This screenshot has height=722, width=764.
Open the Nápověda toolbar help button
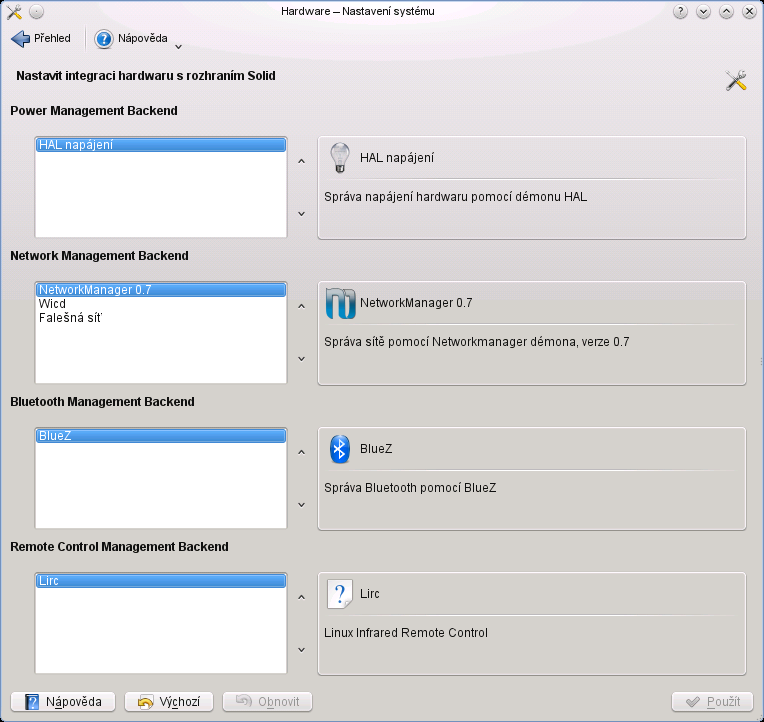click(131, 38)
